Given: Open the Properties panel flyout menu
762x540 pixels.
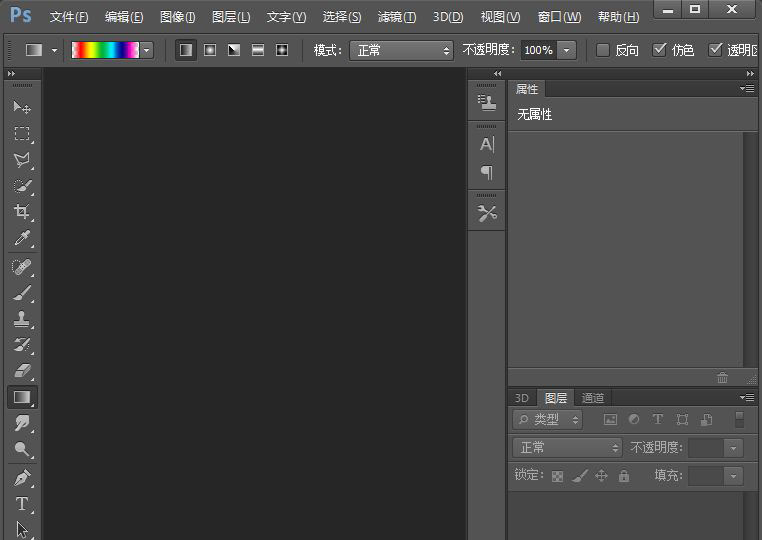Looking at the screenshot, I should [747, 88].
